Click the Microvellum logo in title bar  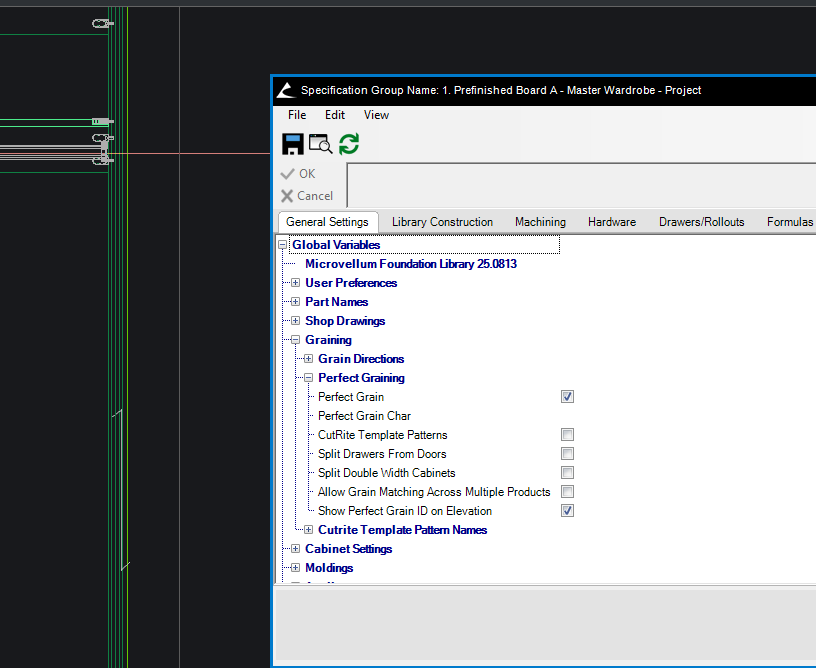point(286,91)
